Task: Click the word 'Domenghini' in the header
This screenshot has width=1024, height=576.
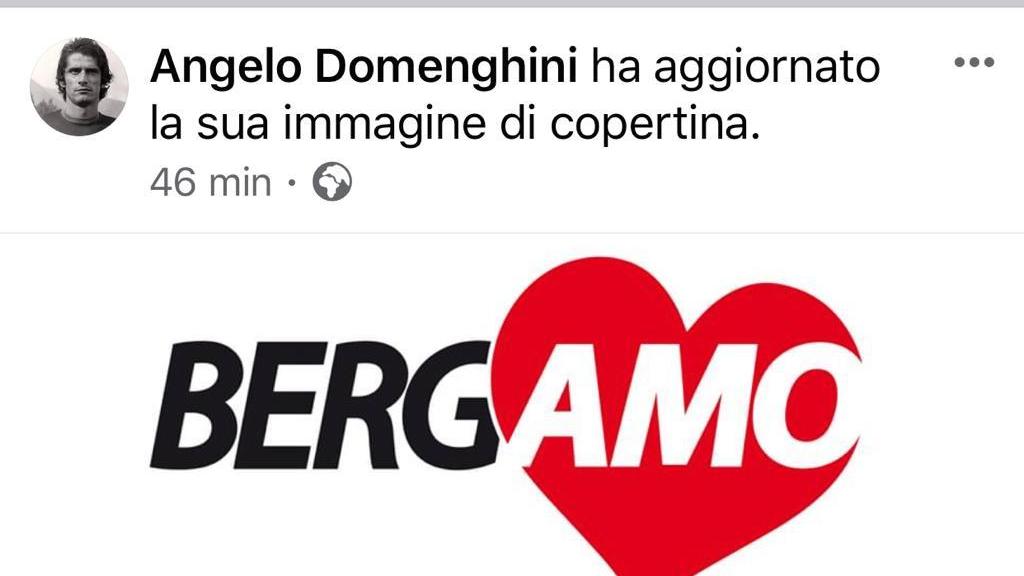Action: coord(447,67)
